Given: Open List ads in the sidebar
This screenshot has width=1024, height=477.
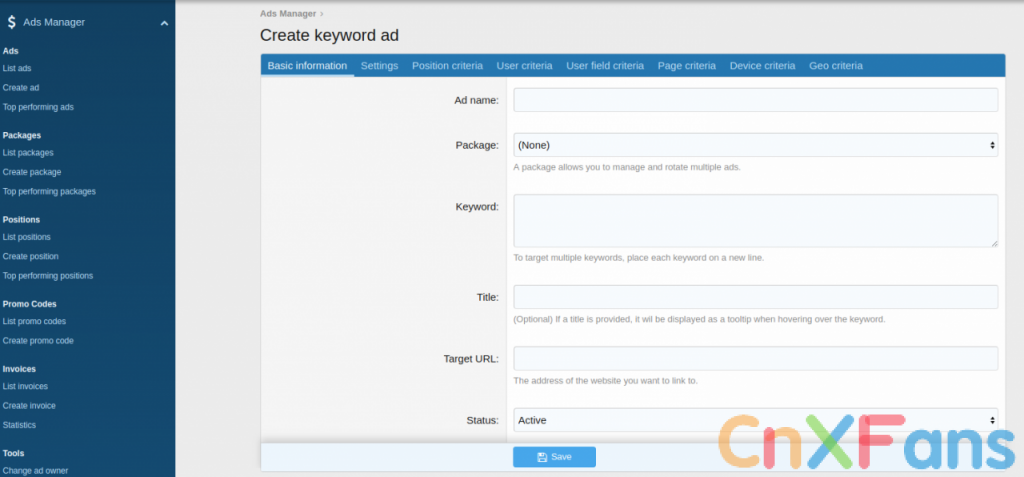Looking at the screenshot, I should (x=17, y=68).
